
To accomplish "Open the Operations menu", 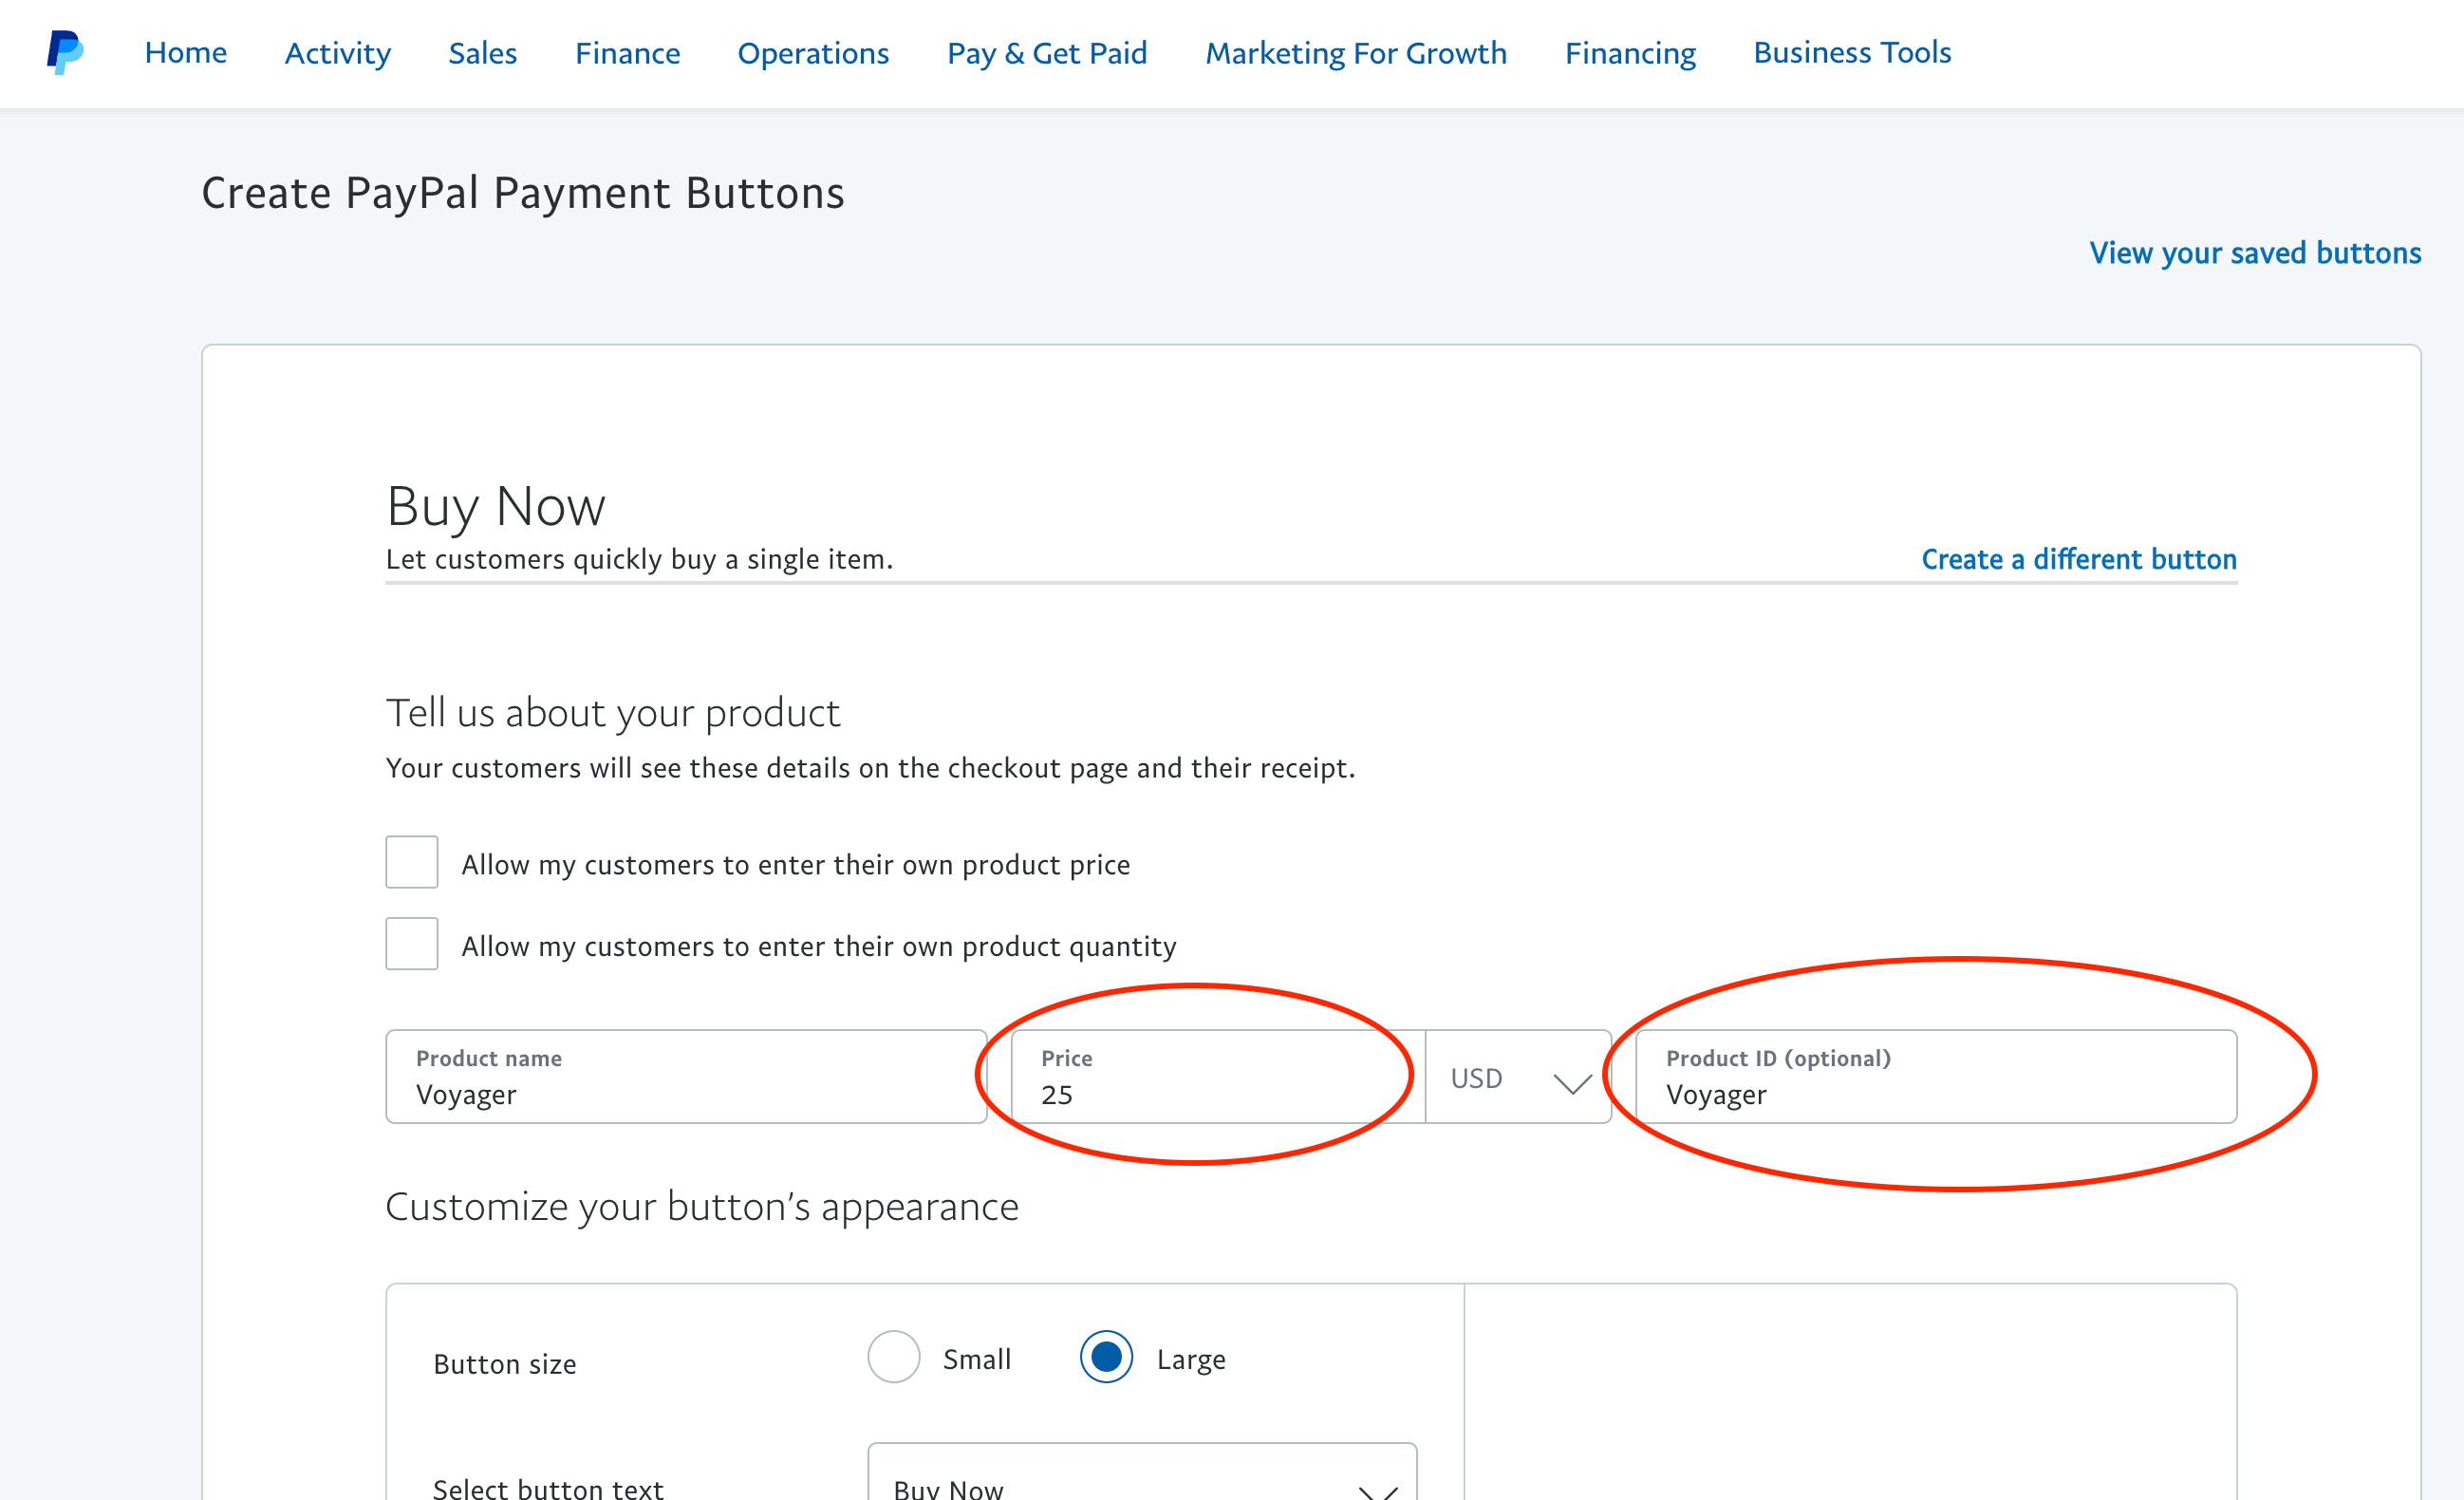I will (813, 53).
